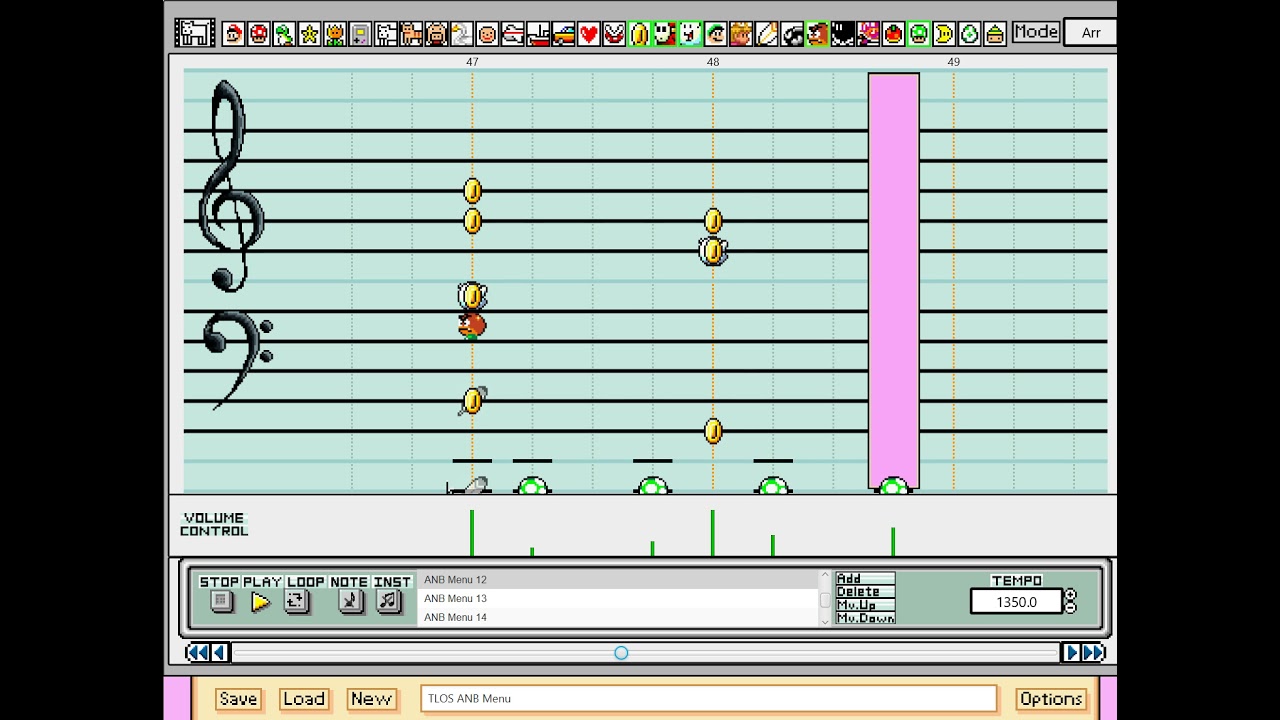Click the Load button
This screenshot has width=1280, height=720.
point(303,699)
